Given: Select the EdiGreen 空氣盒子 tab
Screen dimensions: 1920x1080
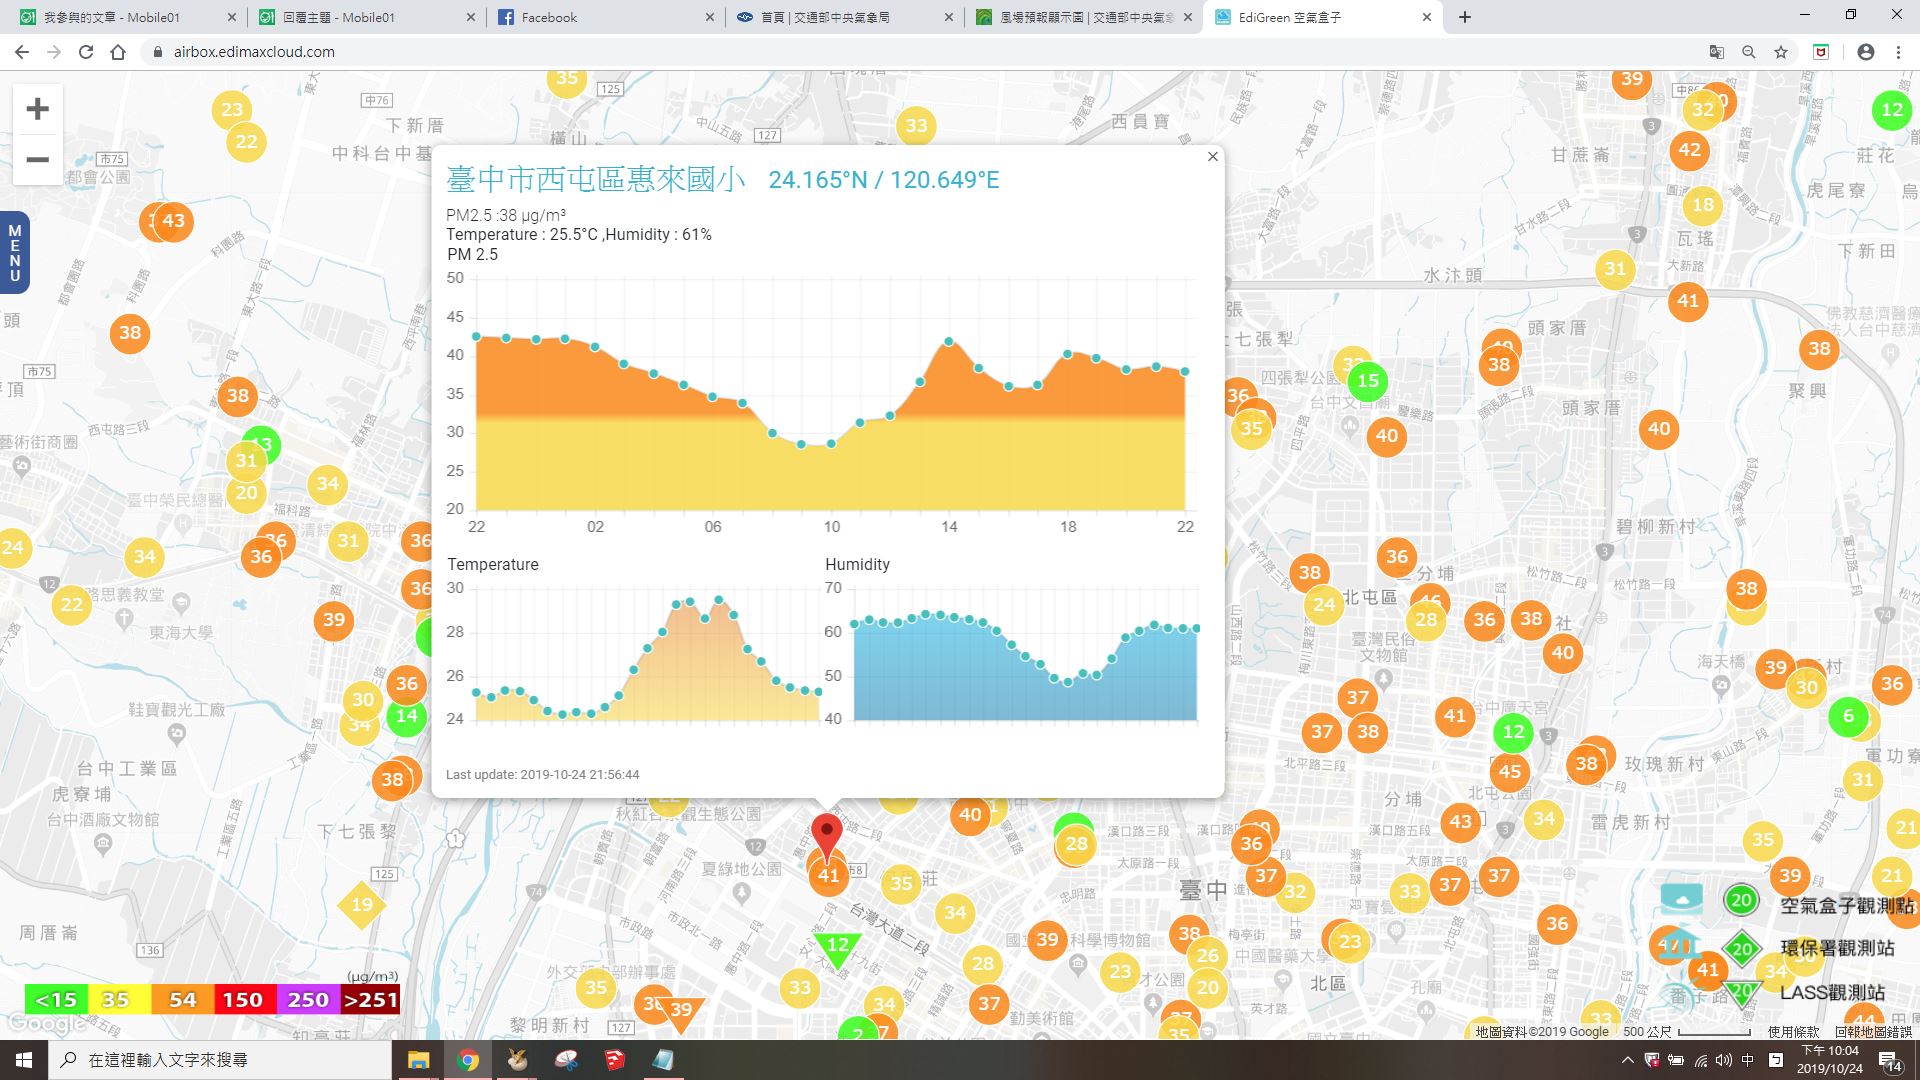Looking at the screenshot, I should coord(1323,17).
